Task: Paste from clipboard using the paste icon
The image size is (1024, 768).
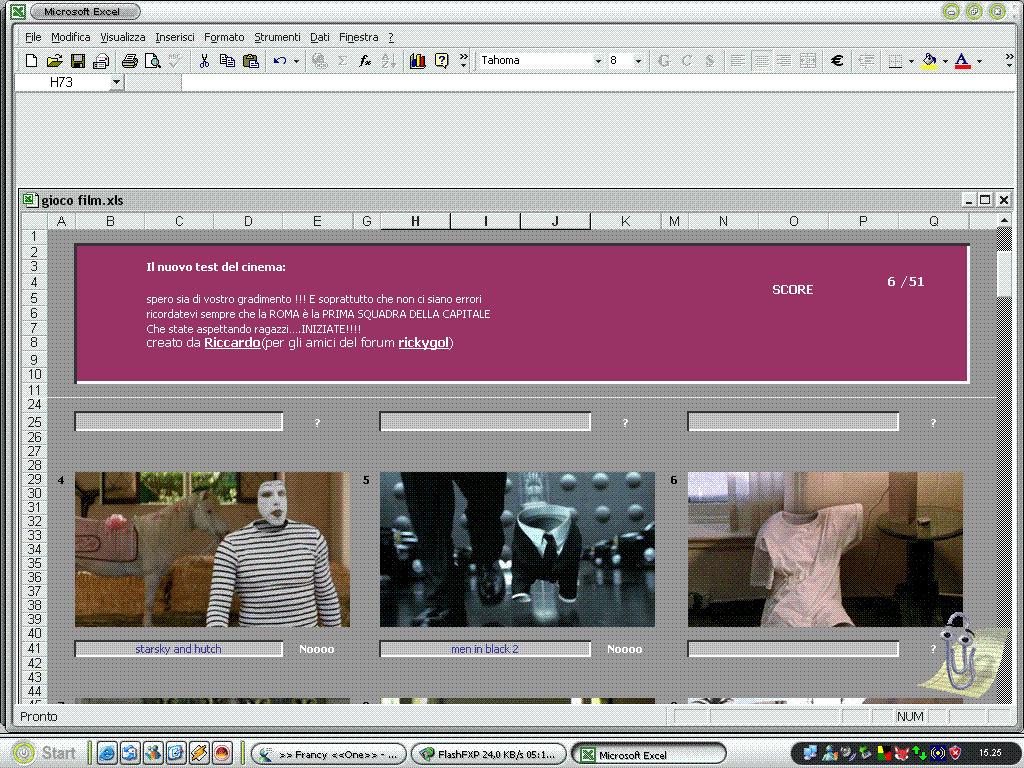Action: point(250,61)
